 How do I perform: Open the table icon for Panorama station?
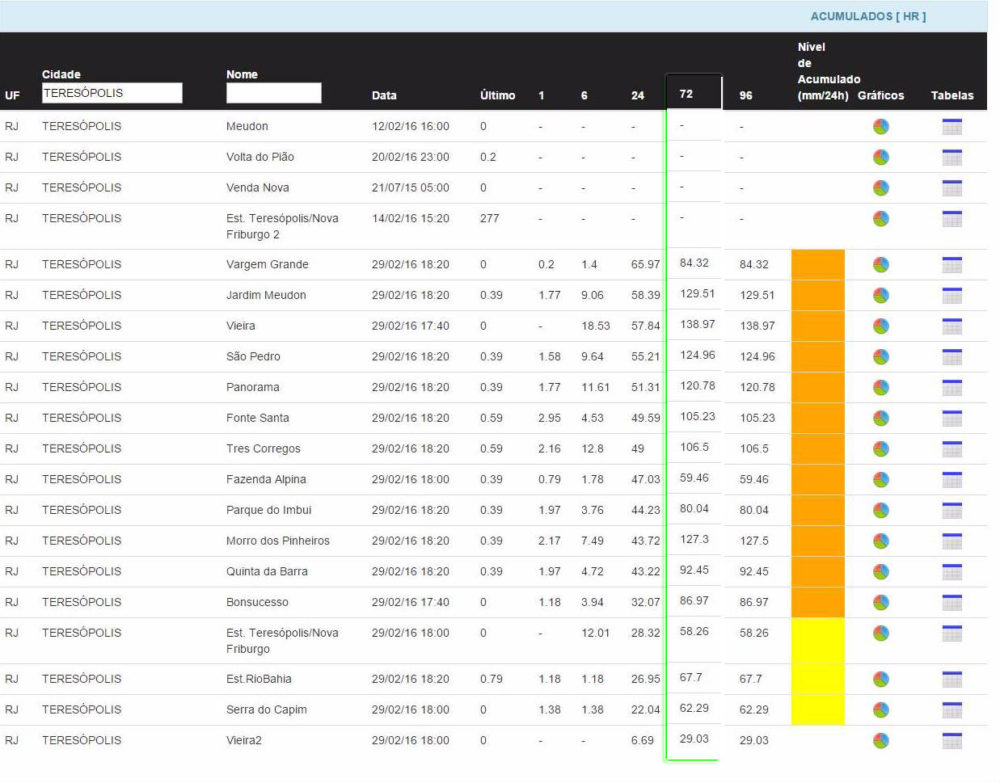point(951,387)
